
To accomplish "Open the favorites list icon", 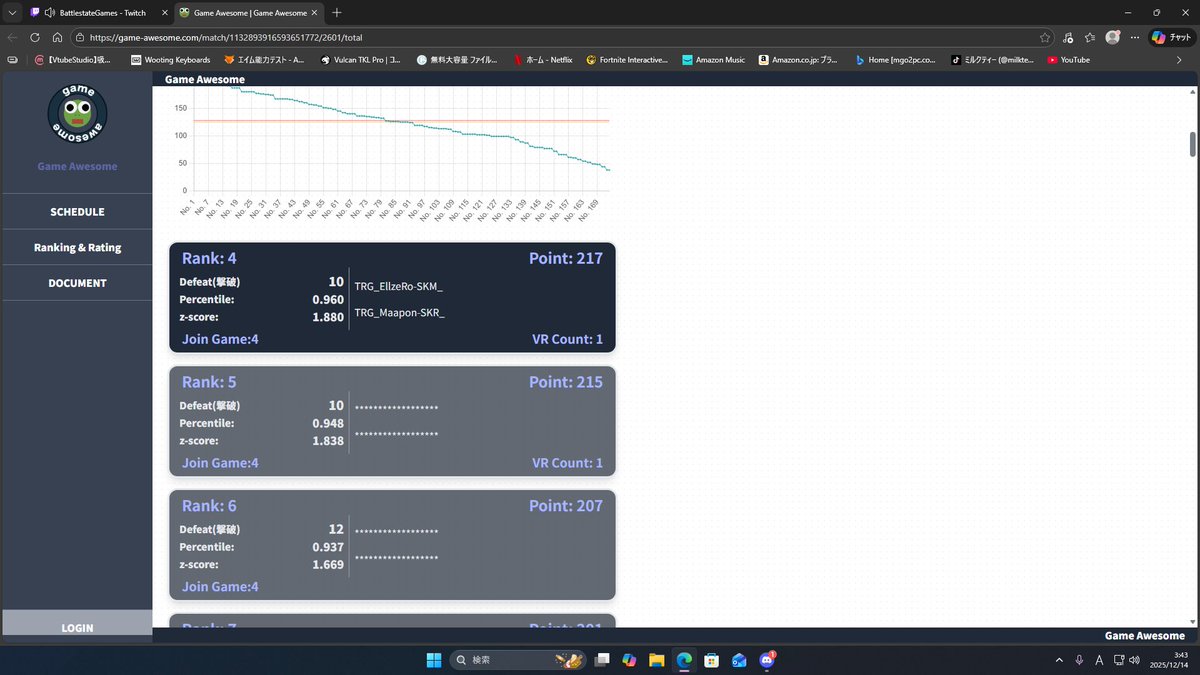I will coord(1090,37).
